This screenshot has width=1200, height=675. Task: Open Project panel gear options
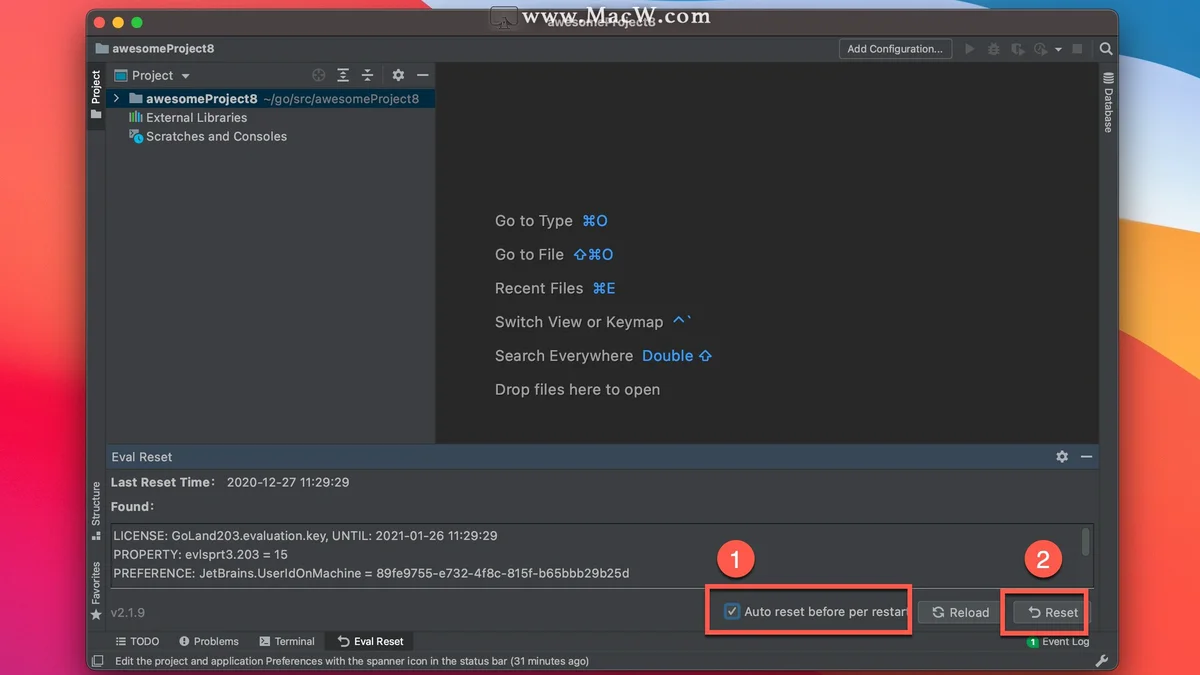pos(398,75)
